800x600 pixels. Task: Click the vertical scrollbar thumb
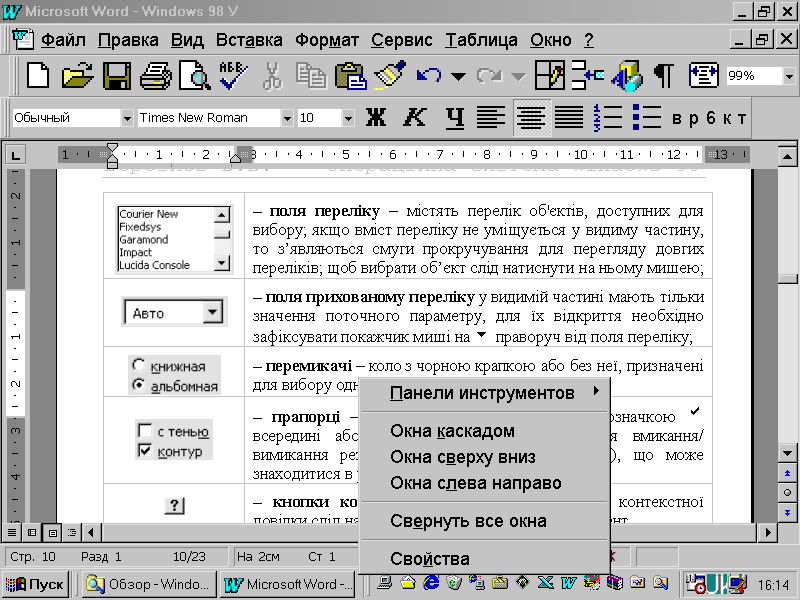click(x=787, y=279)
